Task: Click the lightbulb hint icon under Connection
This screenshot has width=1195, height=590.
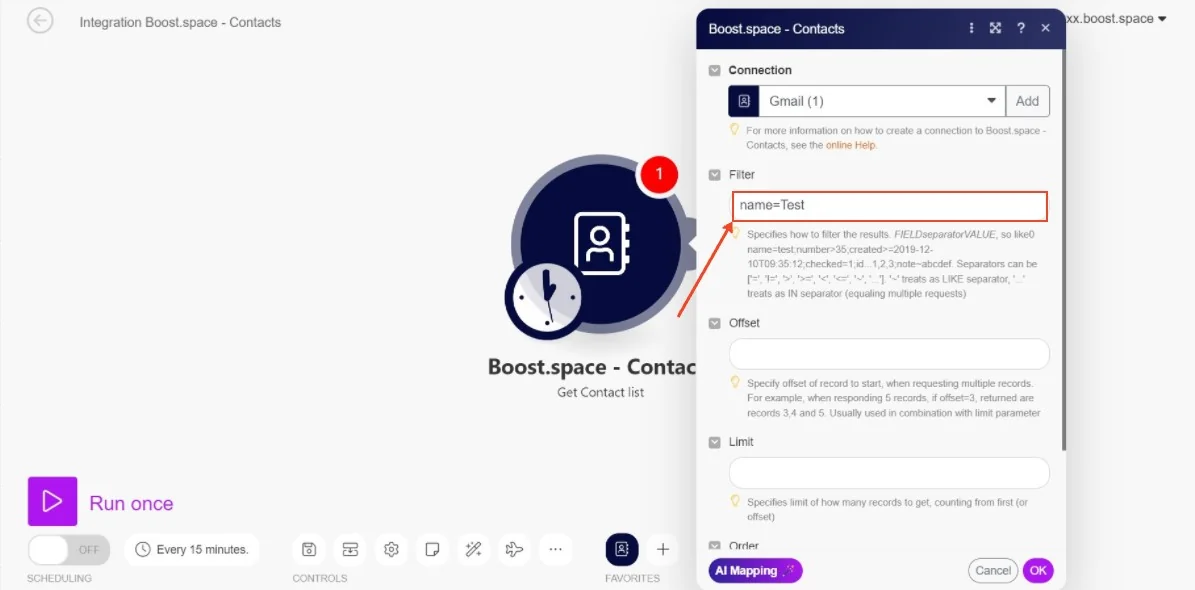Action: [735, 130]
